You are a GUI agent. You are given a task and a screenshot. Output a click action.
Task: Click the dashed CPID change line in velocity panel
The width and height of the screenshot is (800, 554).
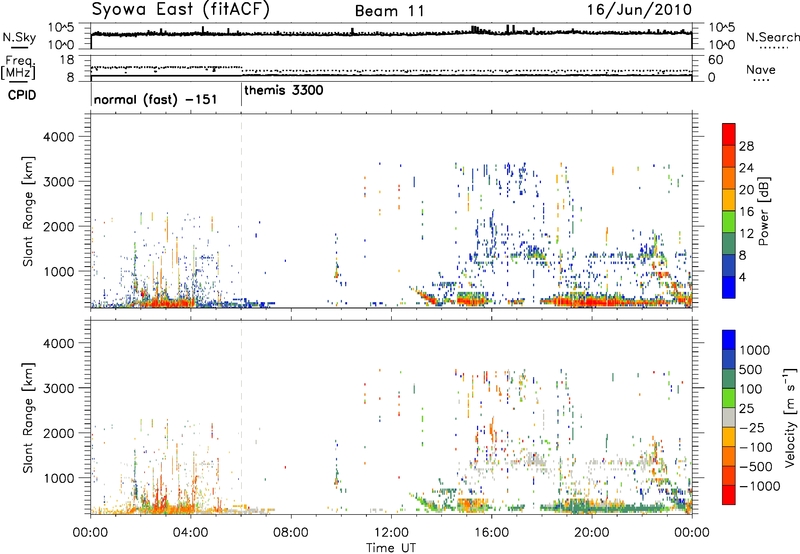[242, 418]
